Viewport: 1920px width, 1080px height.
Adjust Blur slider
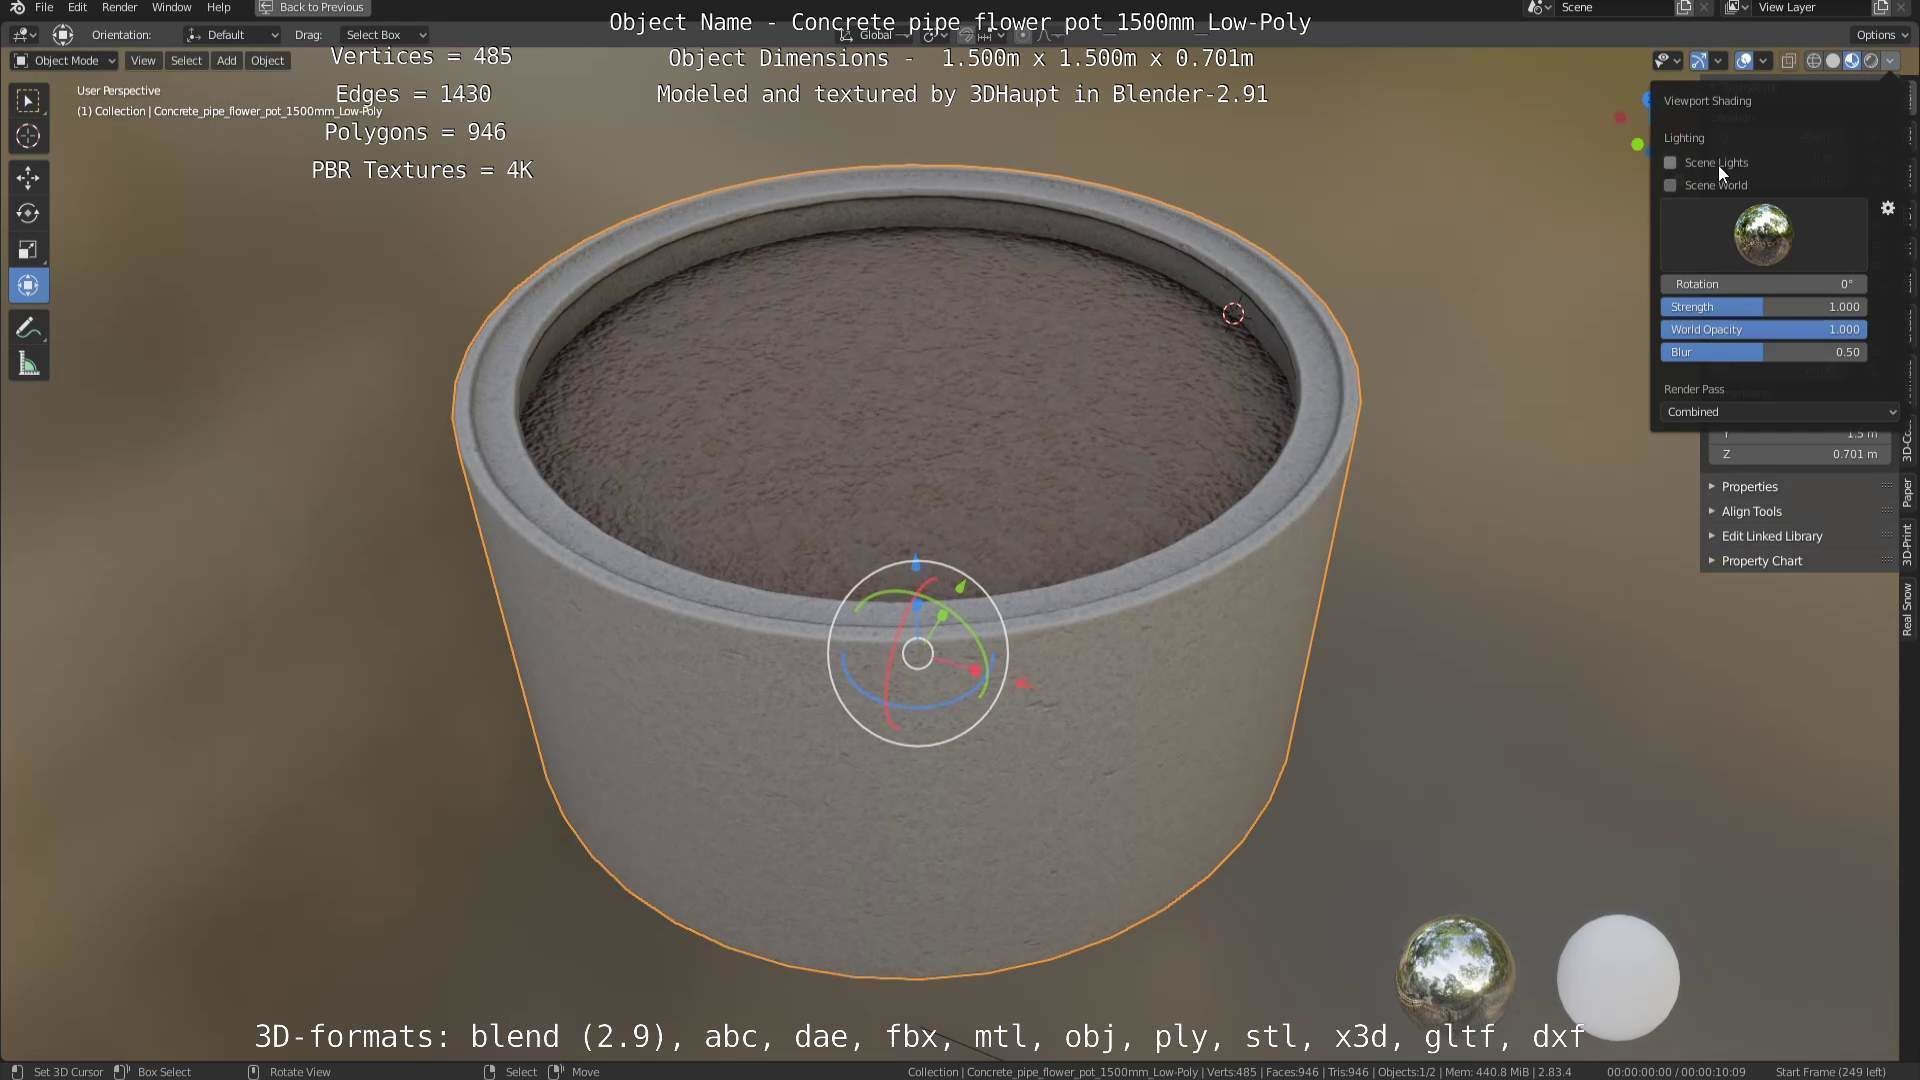[x=1764, y=352]
